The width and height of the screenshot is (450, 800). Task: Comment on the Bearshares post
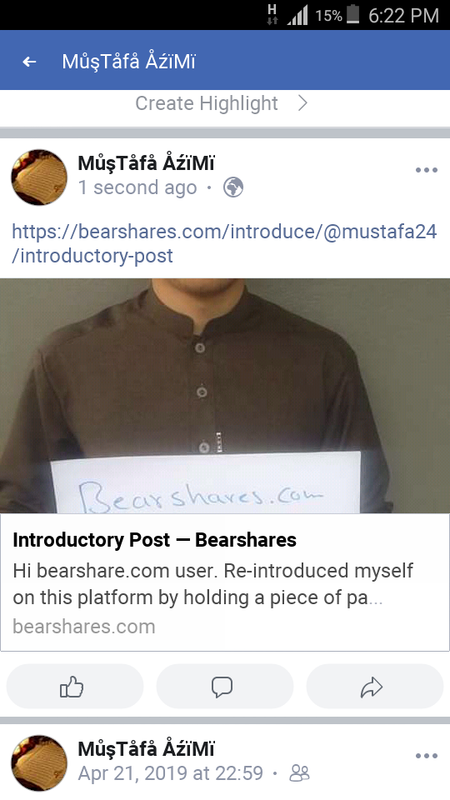click(224, 686)
